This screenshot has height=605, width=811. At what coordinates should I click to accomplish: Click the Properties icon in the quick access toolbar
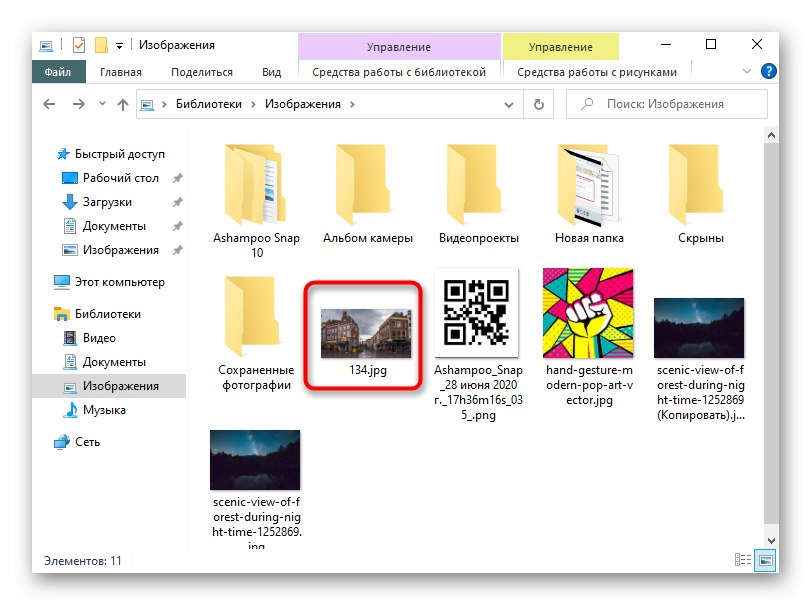pyautogui.click(x=79, y=46)
